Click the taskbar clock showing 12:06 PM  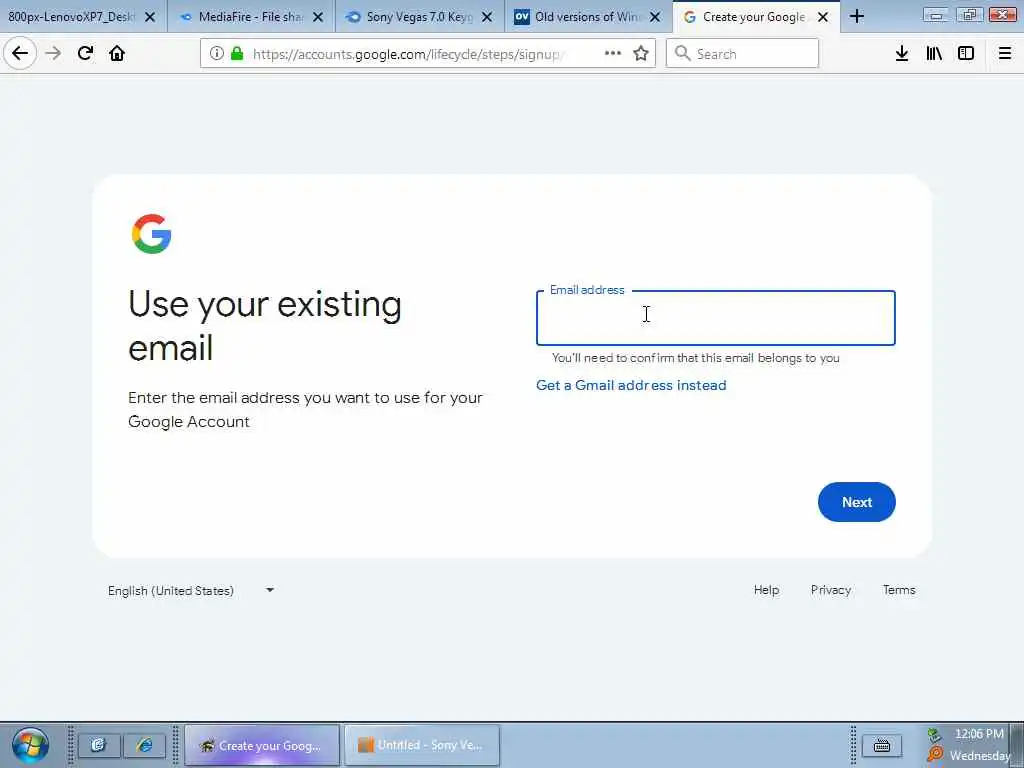[978, 734]
